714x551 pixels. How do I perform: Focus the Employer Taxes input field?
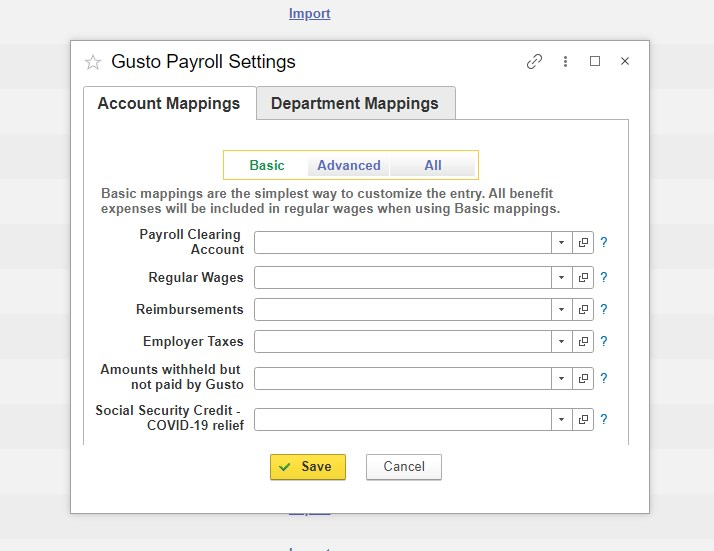pyautogui.click(x=403, y=341)
